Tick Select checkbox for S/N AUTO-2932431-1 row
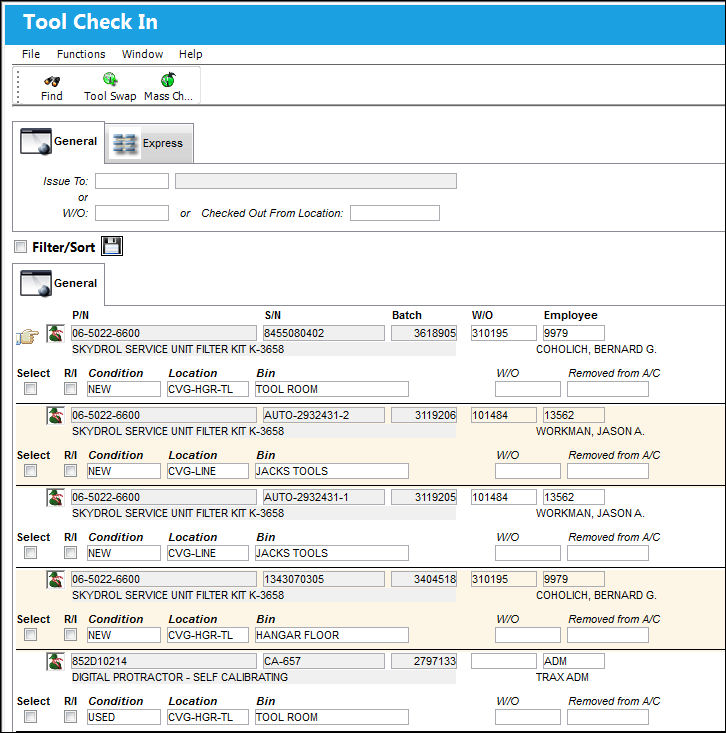 click(x=30, y=553)
